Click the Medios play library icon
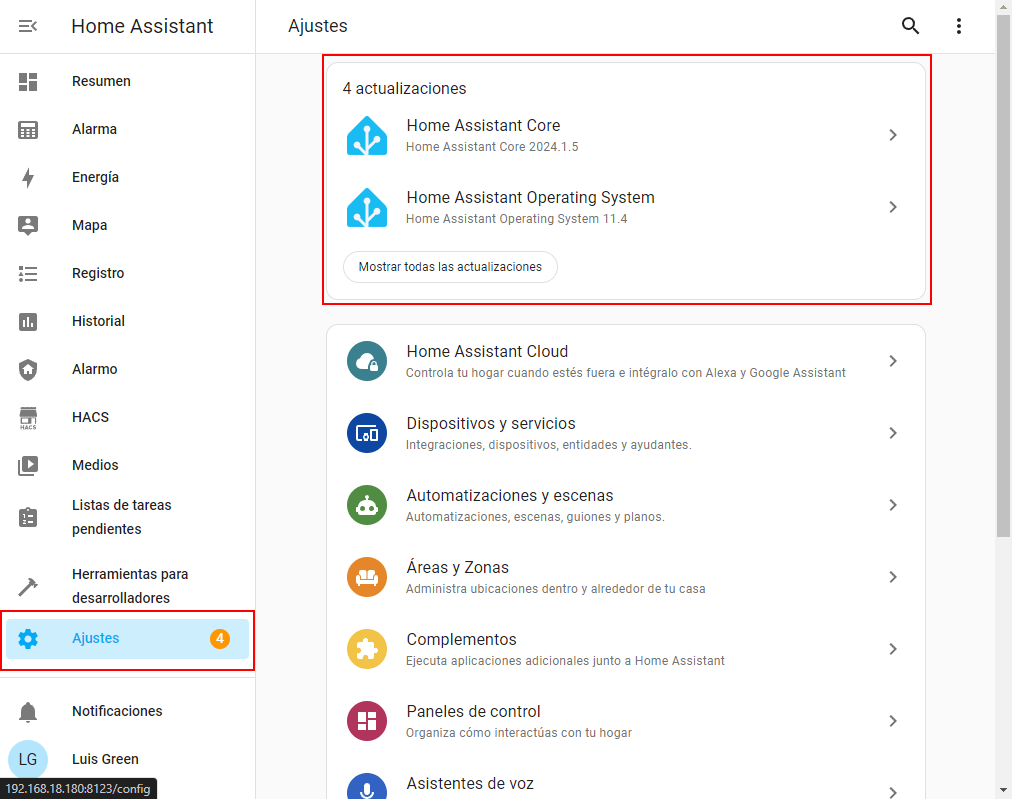 [x=28, y=465]
